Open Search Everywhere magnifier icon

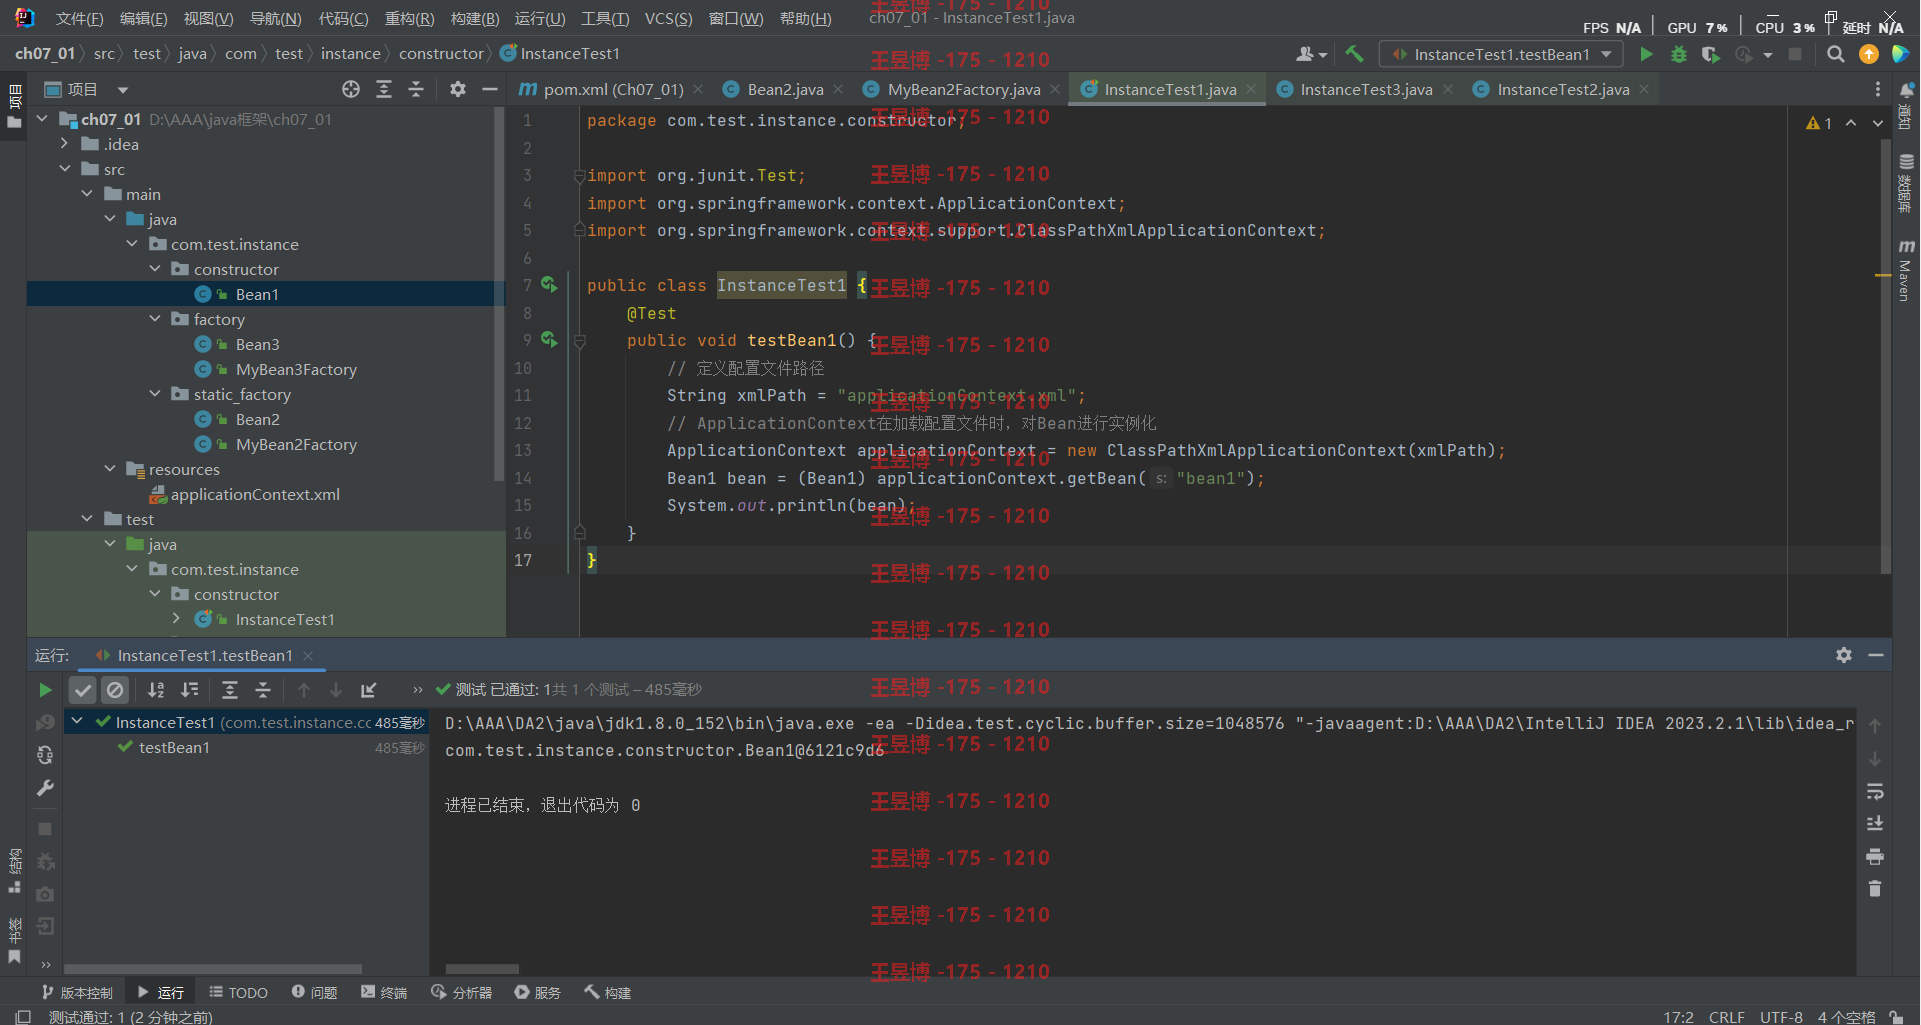[x=1836, y=54]
